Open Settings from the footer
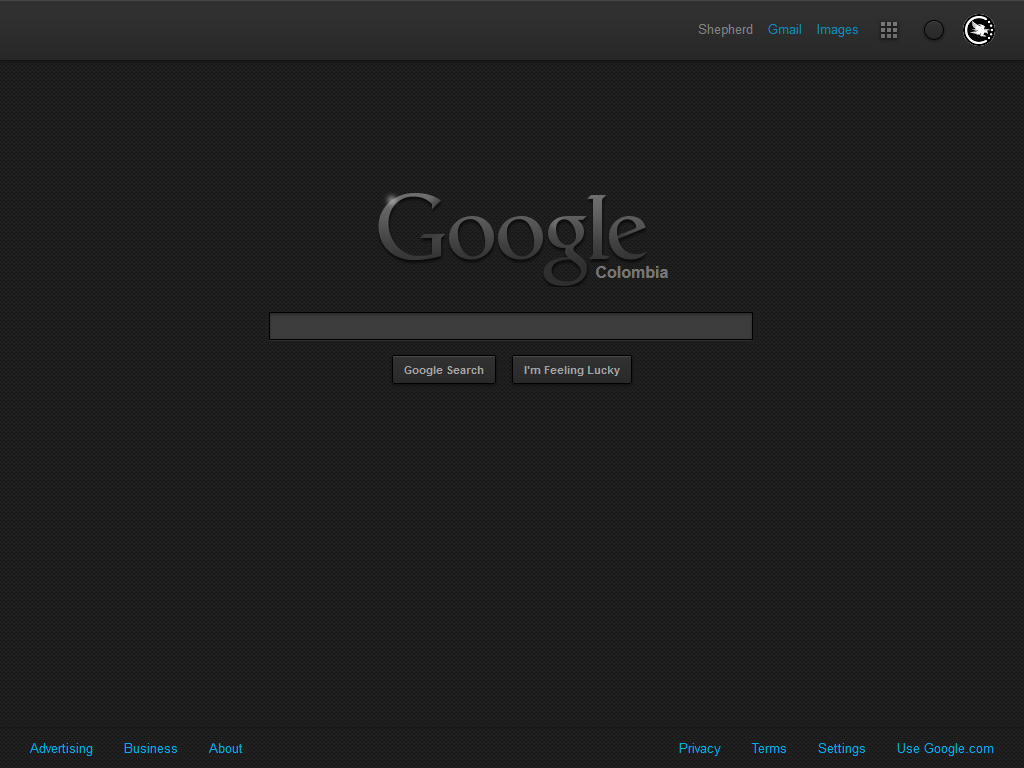The width and height of the screenshot is (1024, 768). pyautogui.click(x=841, y=748)
